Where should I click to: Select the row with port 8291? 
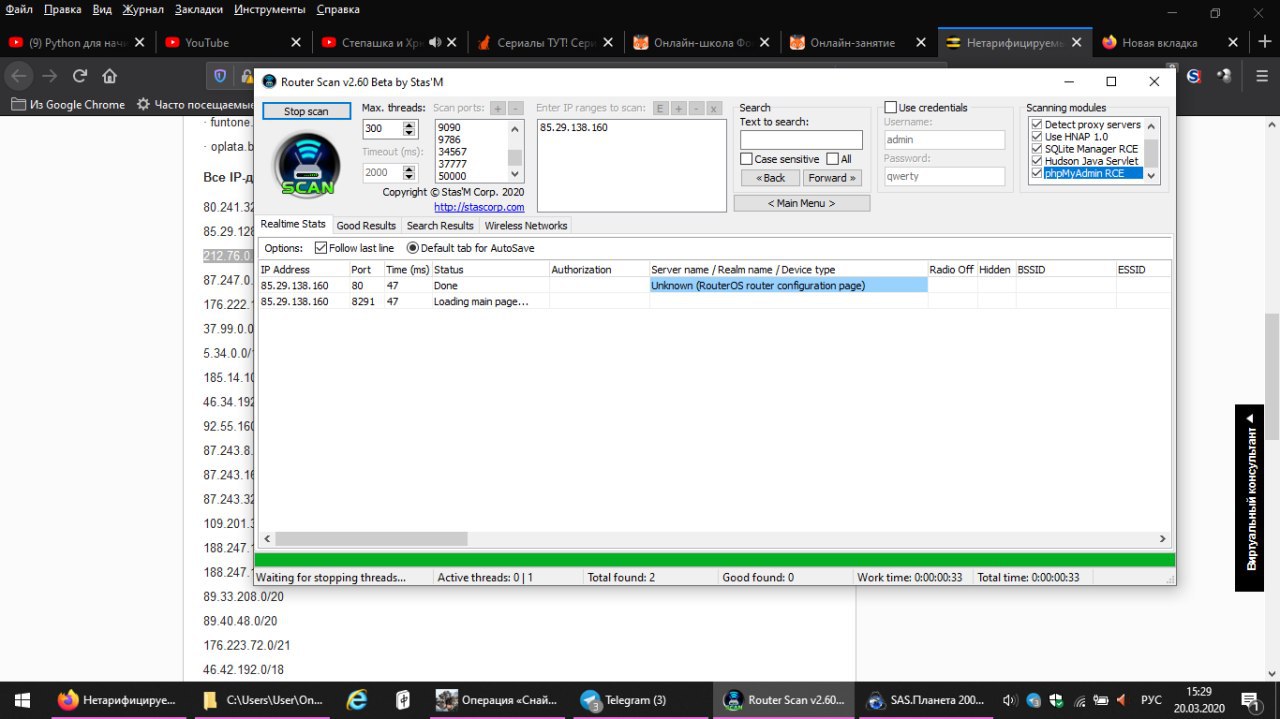coord(713,301)
